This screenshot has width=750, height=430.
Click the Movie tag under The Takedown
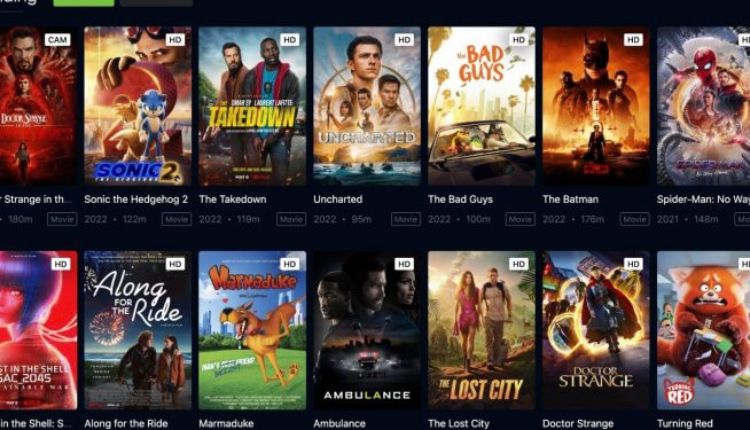pyautogui.click(x=291, y=220)
